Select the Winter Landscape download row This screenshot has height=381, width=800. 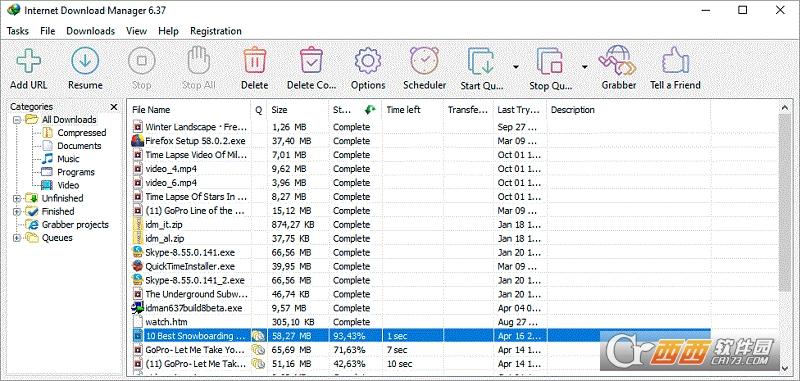[418, 127]
